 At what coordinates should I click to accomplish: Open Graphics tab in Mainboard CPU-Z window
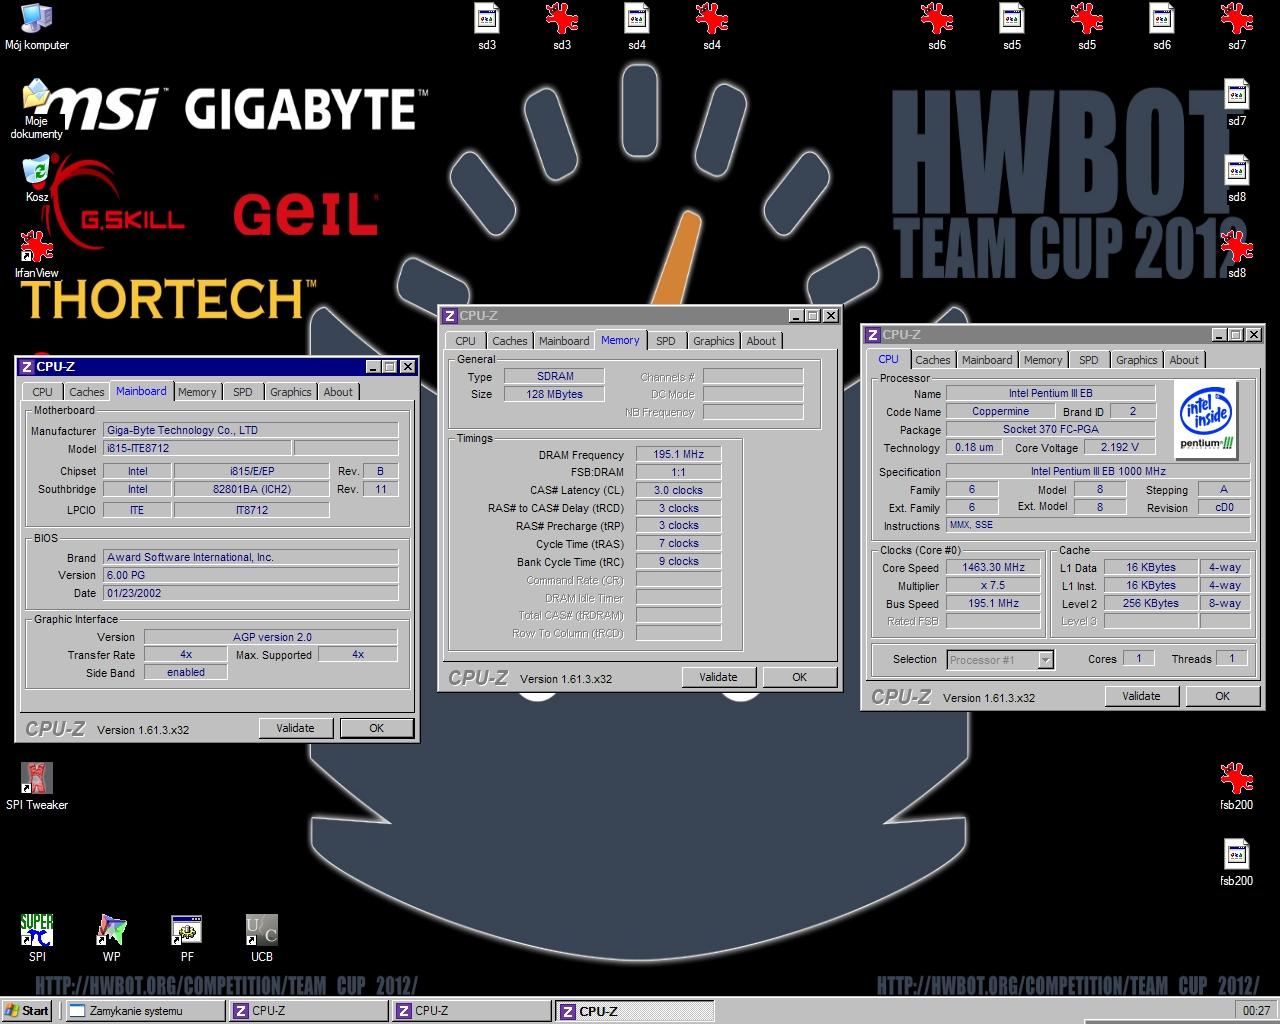pyautogui.click(x=291, y=392)
